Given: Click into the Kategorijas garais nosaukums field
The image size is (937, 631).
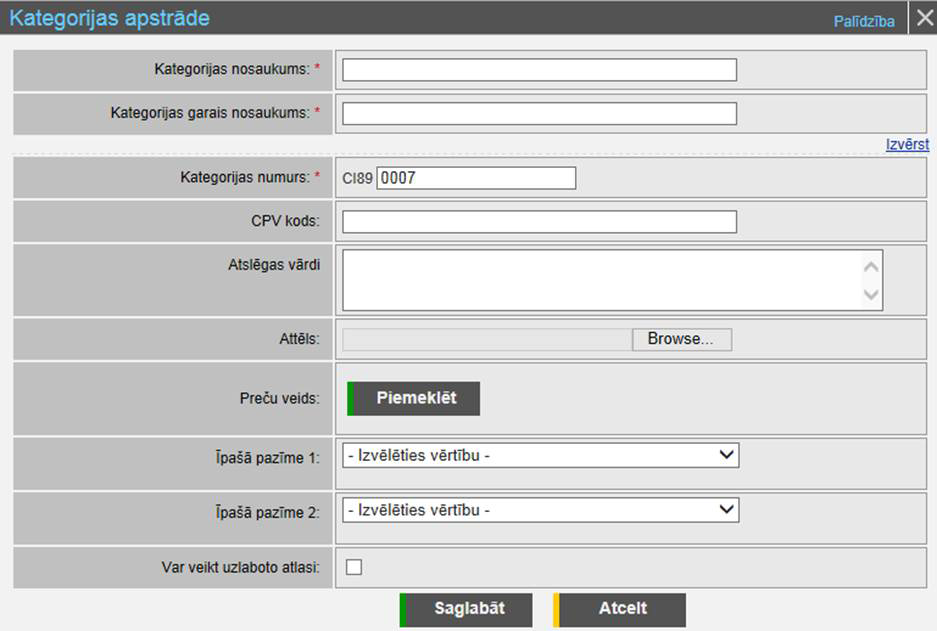Looking at the screenshot, I should 539,113.
